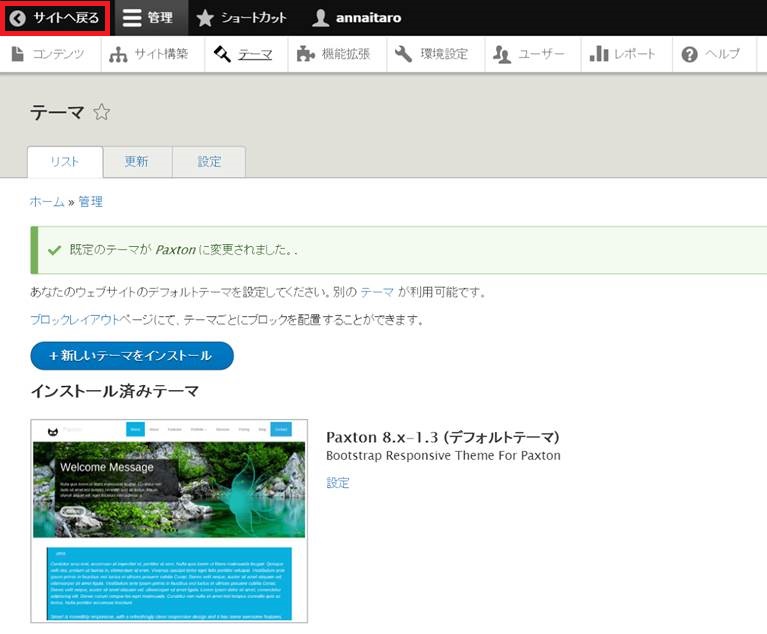
Task: Open the ブロックレイアウト link
Action: point(75,319)
